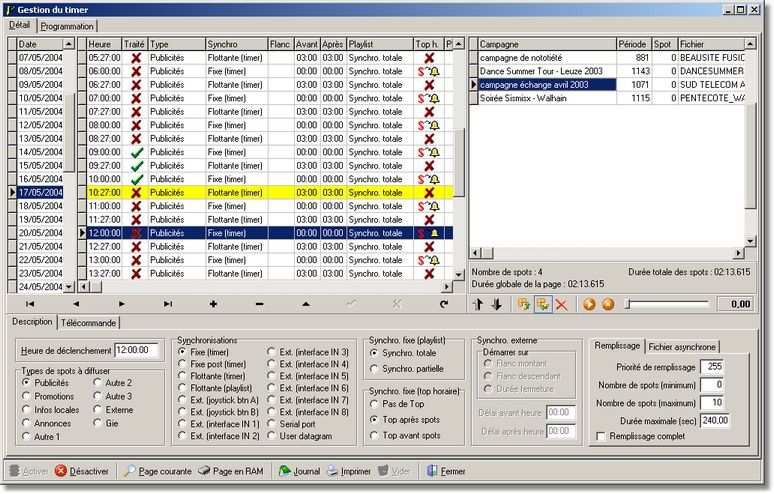Screen dimensions: 774x494
Task: Delete record with minus navigator button
Action: click(x=260, y=304)
